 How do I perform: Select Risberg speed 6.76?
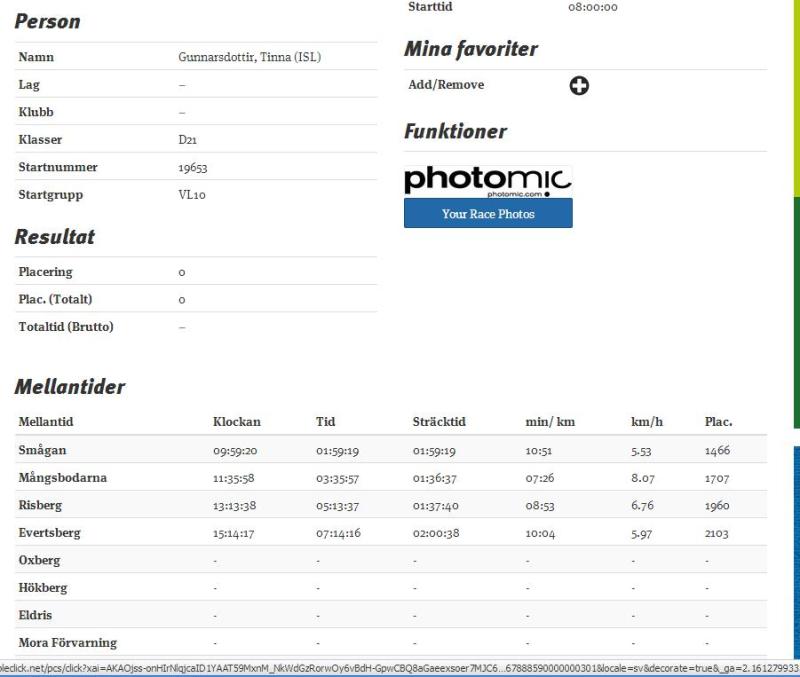(642, 506)
